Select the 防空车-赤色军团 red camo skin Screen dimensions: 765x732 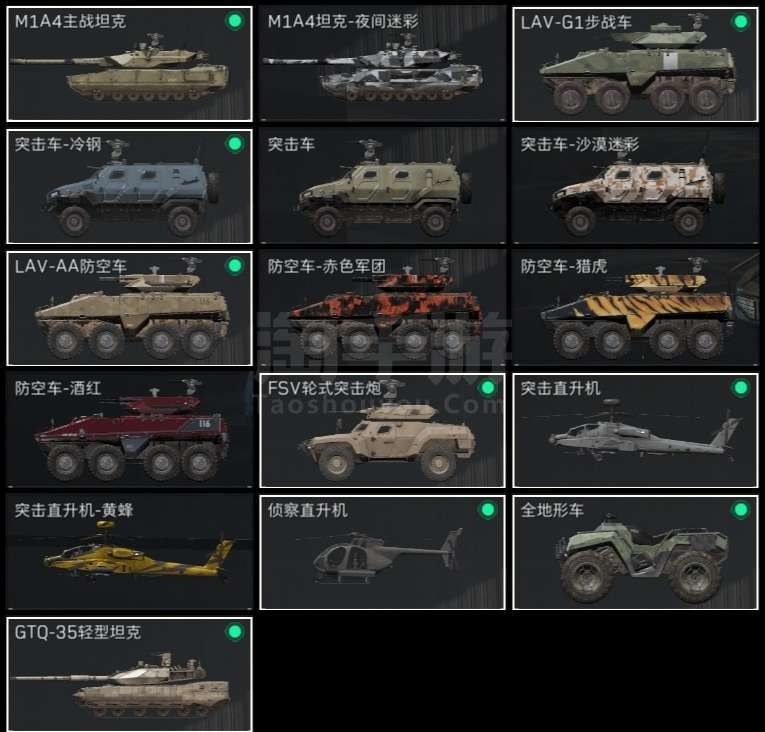[382, 308]
